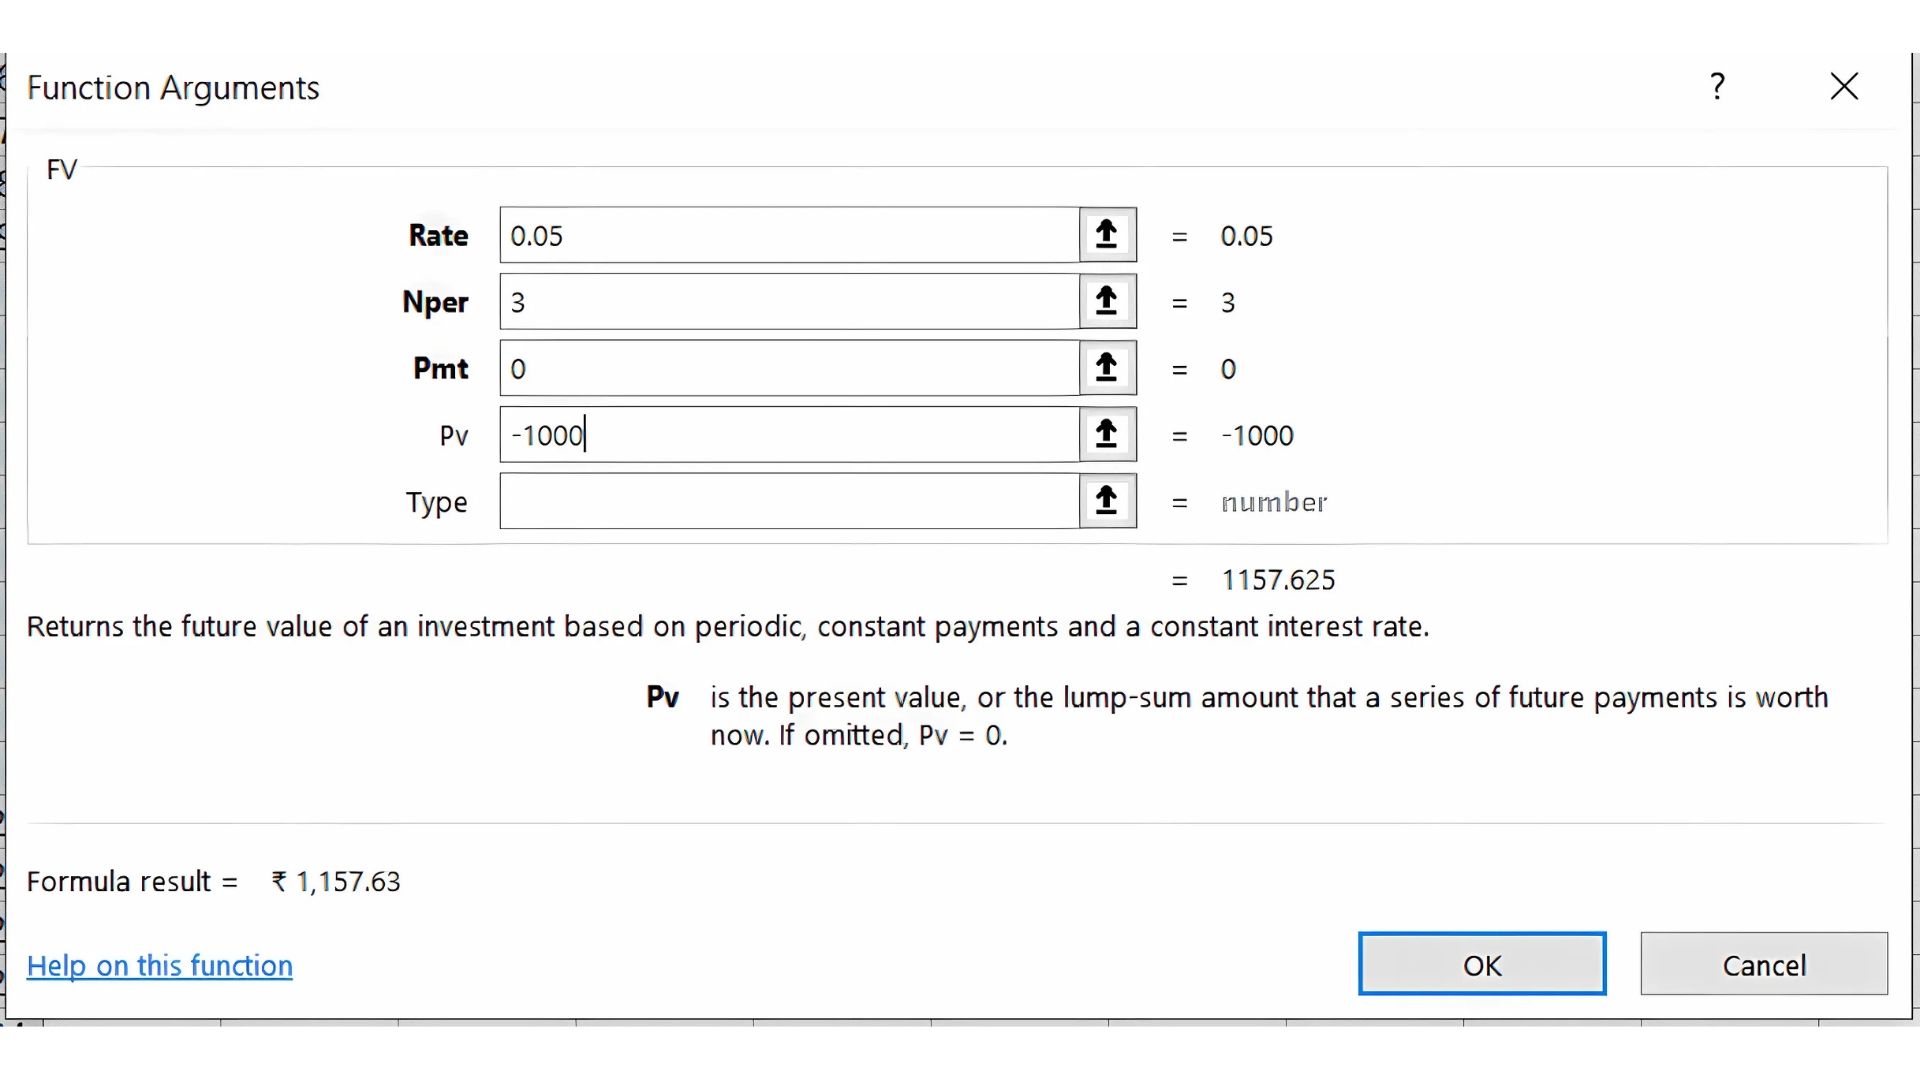The width and height of the screenshot is (1920, 1080).
Task: Click the collapse dialog icon for Pv
Action: [1107, 434]
